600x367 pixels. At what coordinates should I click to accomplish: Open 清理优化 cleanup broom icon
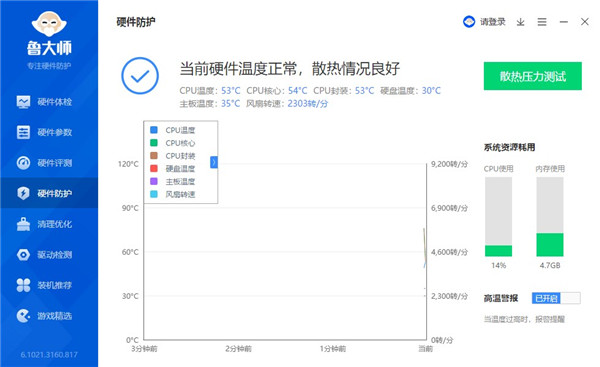click(23, 224)
